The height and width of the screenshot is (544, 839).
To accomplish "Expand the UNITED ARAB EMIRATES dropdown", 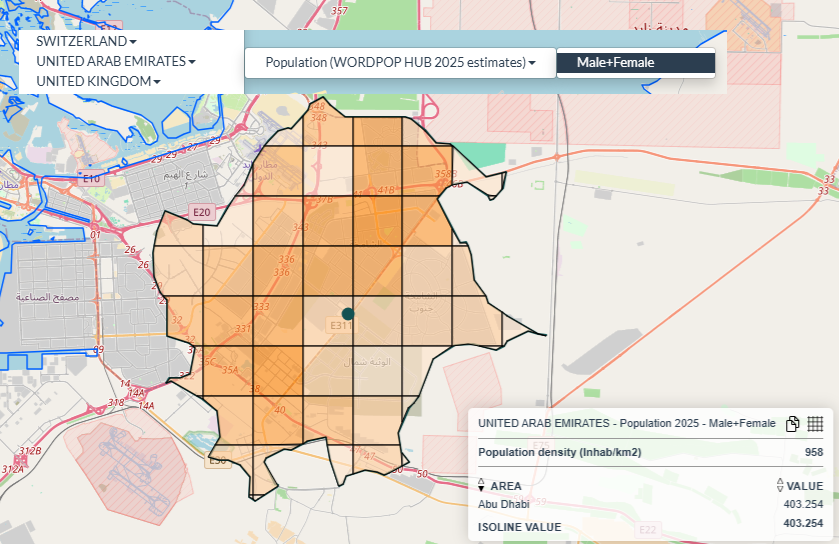I will click(116, 61).
